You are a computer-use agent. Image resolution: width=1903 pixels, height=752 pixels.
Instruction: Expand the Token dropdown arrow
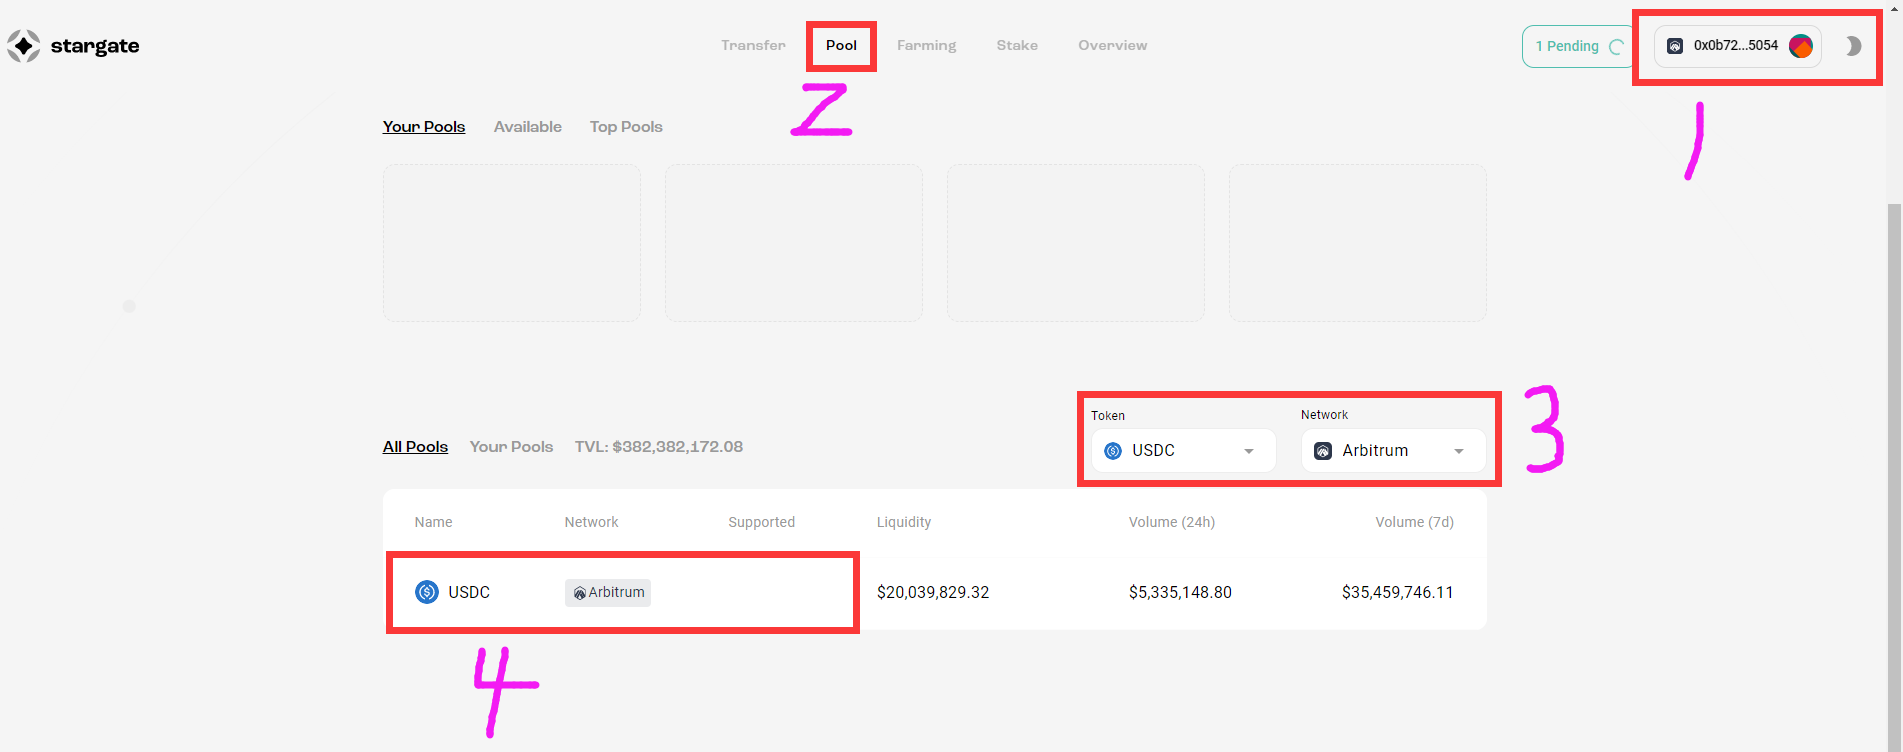1249,452
